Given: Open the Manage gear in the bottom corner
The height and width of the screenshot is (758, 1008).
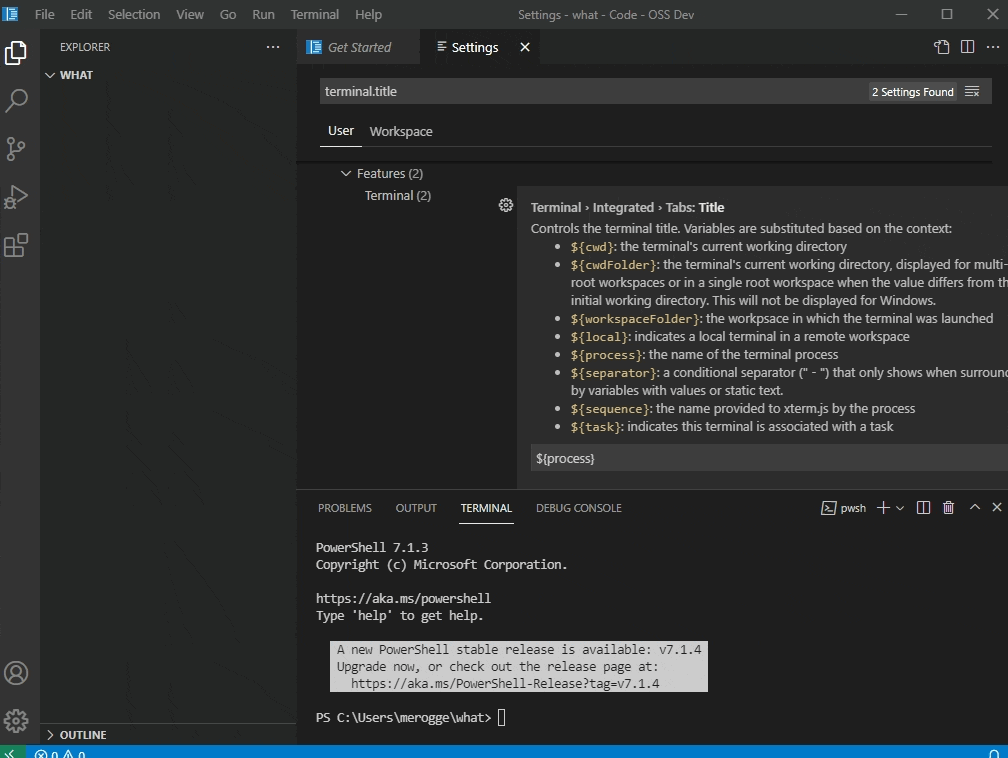Looking at the screenshot, I should click(16, 720).
